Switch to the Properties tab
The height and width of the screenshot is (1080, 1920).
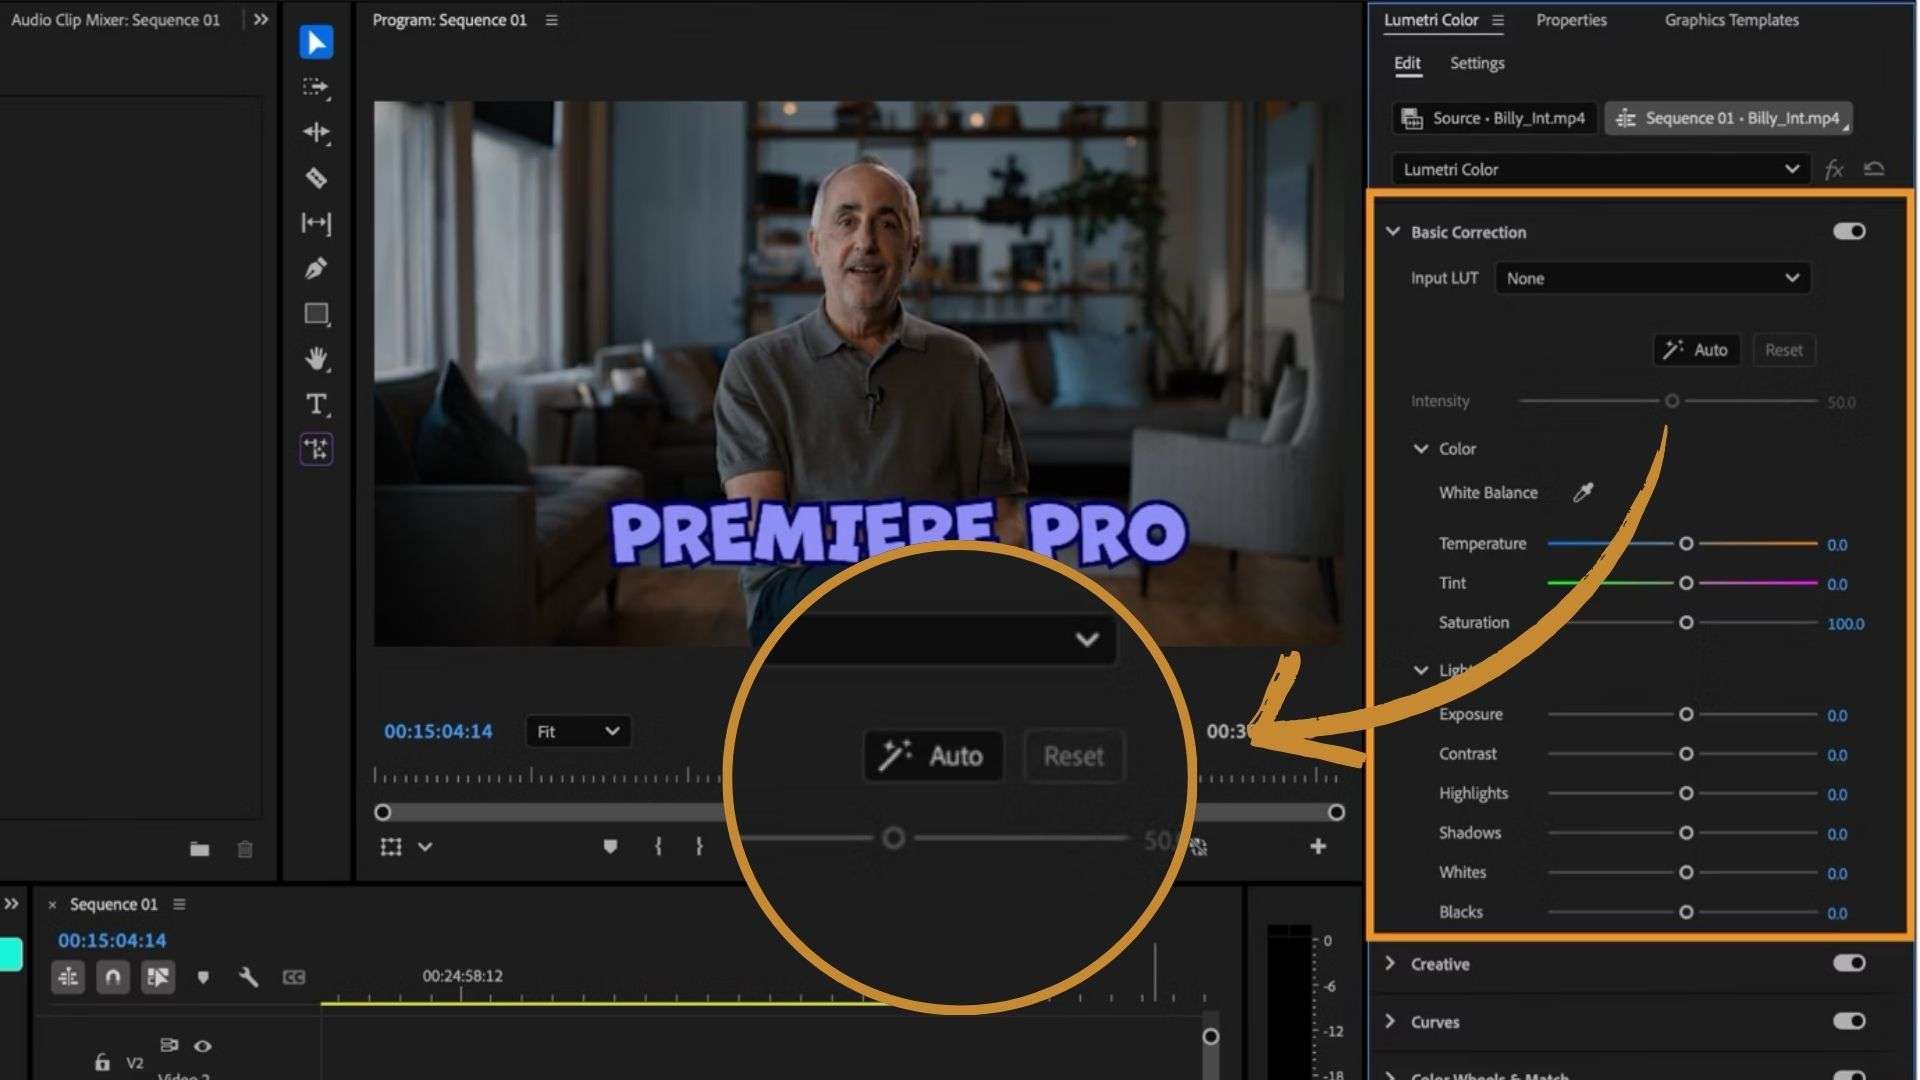pos(1571,20)
